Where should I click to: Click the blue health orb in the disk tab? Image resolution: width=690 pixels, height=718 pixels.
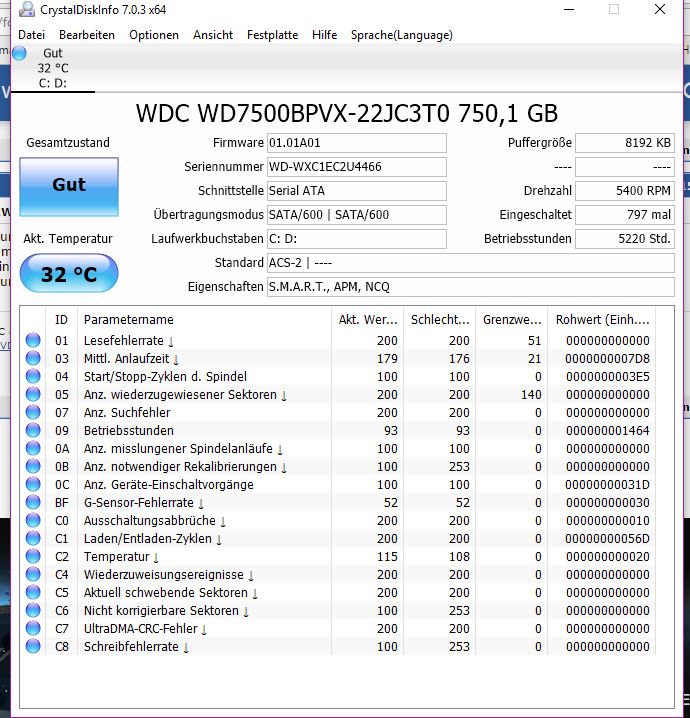[x=20, y=53]
